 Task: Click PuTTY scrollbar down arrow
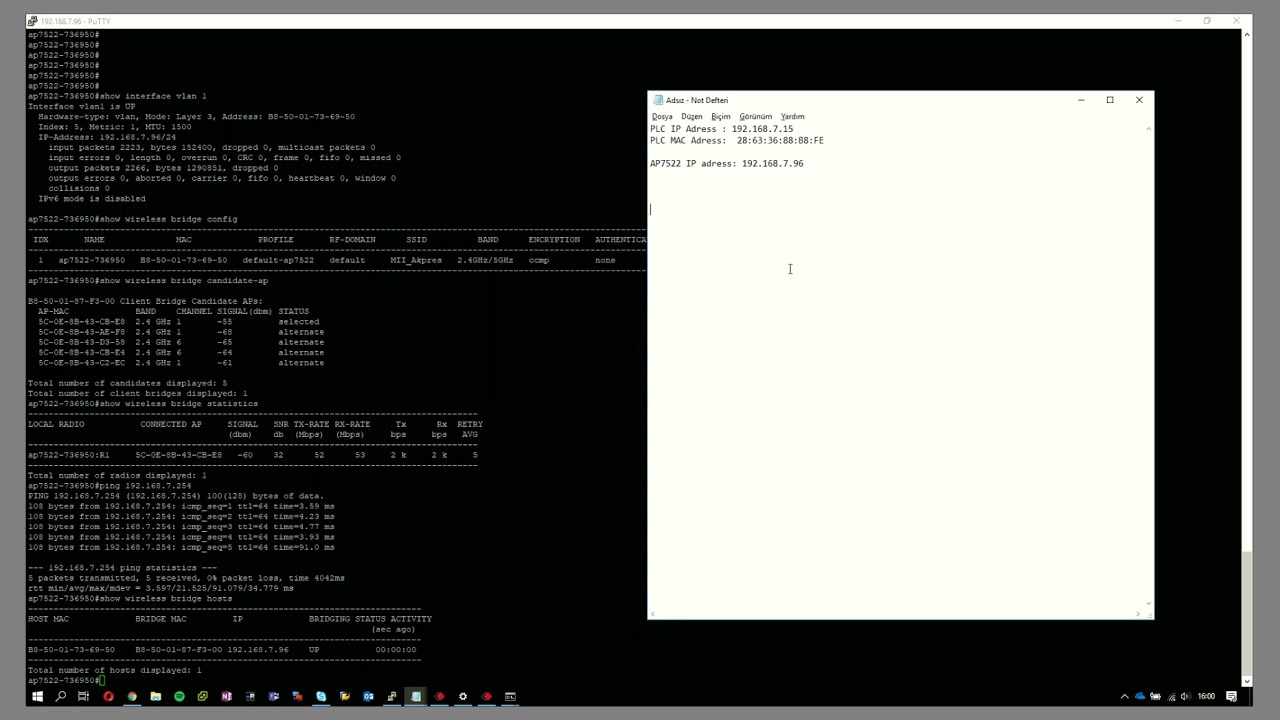[x=1247, y=680]
